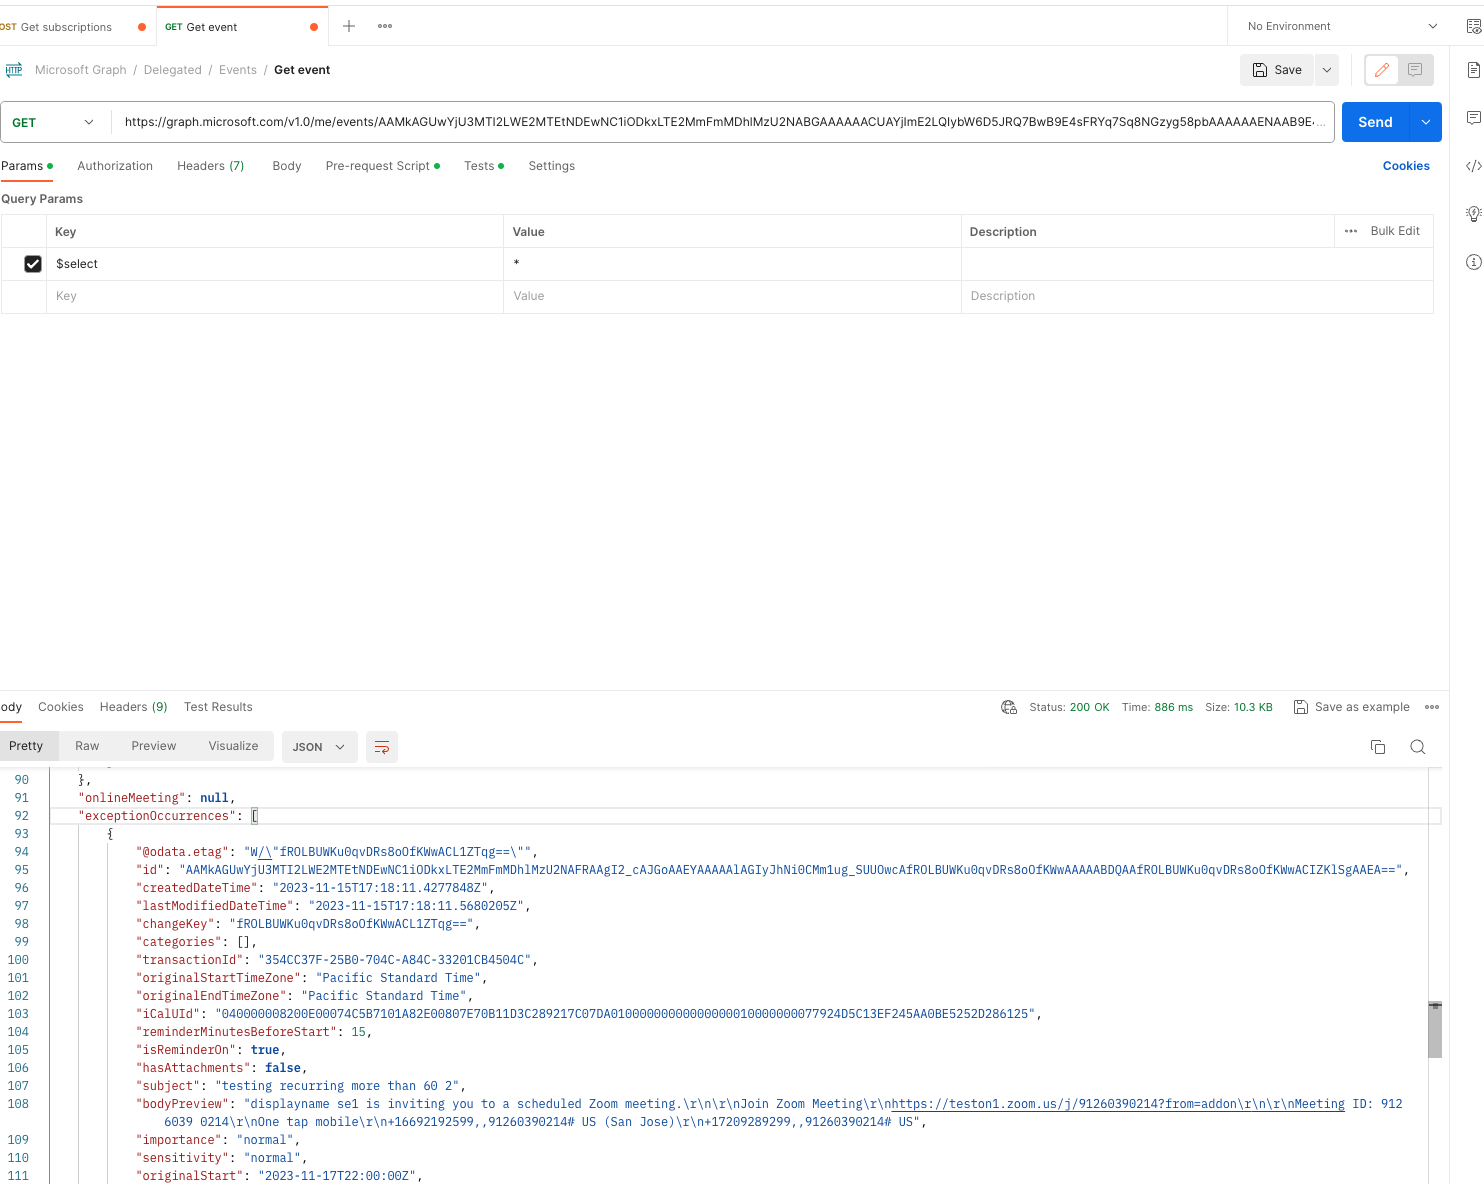Copy the response body
This screenshot has height=1184, width=1484.
tap(1378, 747)
